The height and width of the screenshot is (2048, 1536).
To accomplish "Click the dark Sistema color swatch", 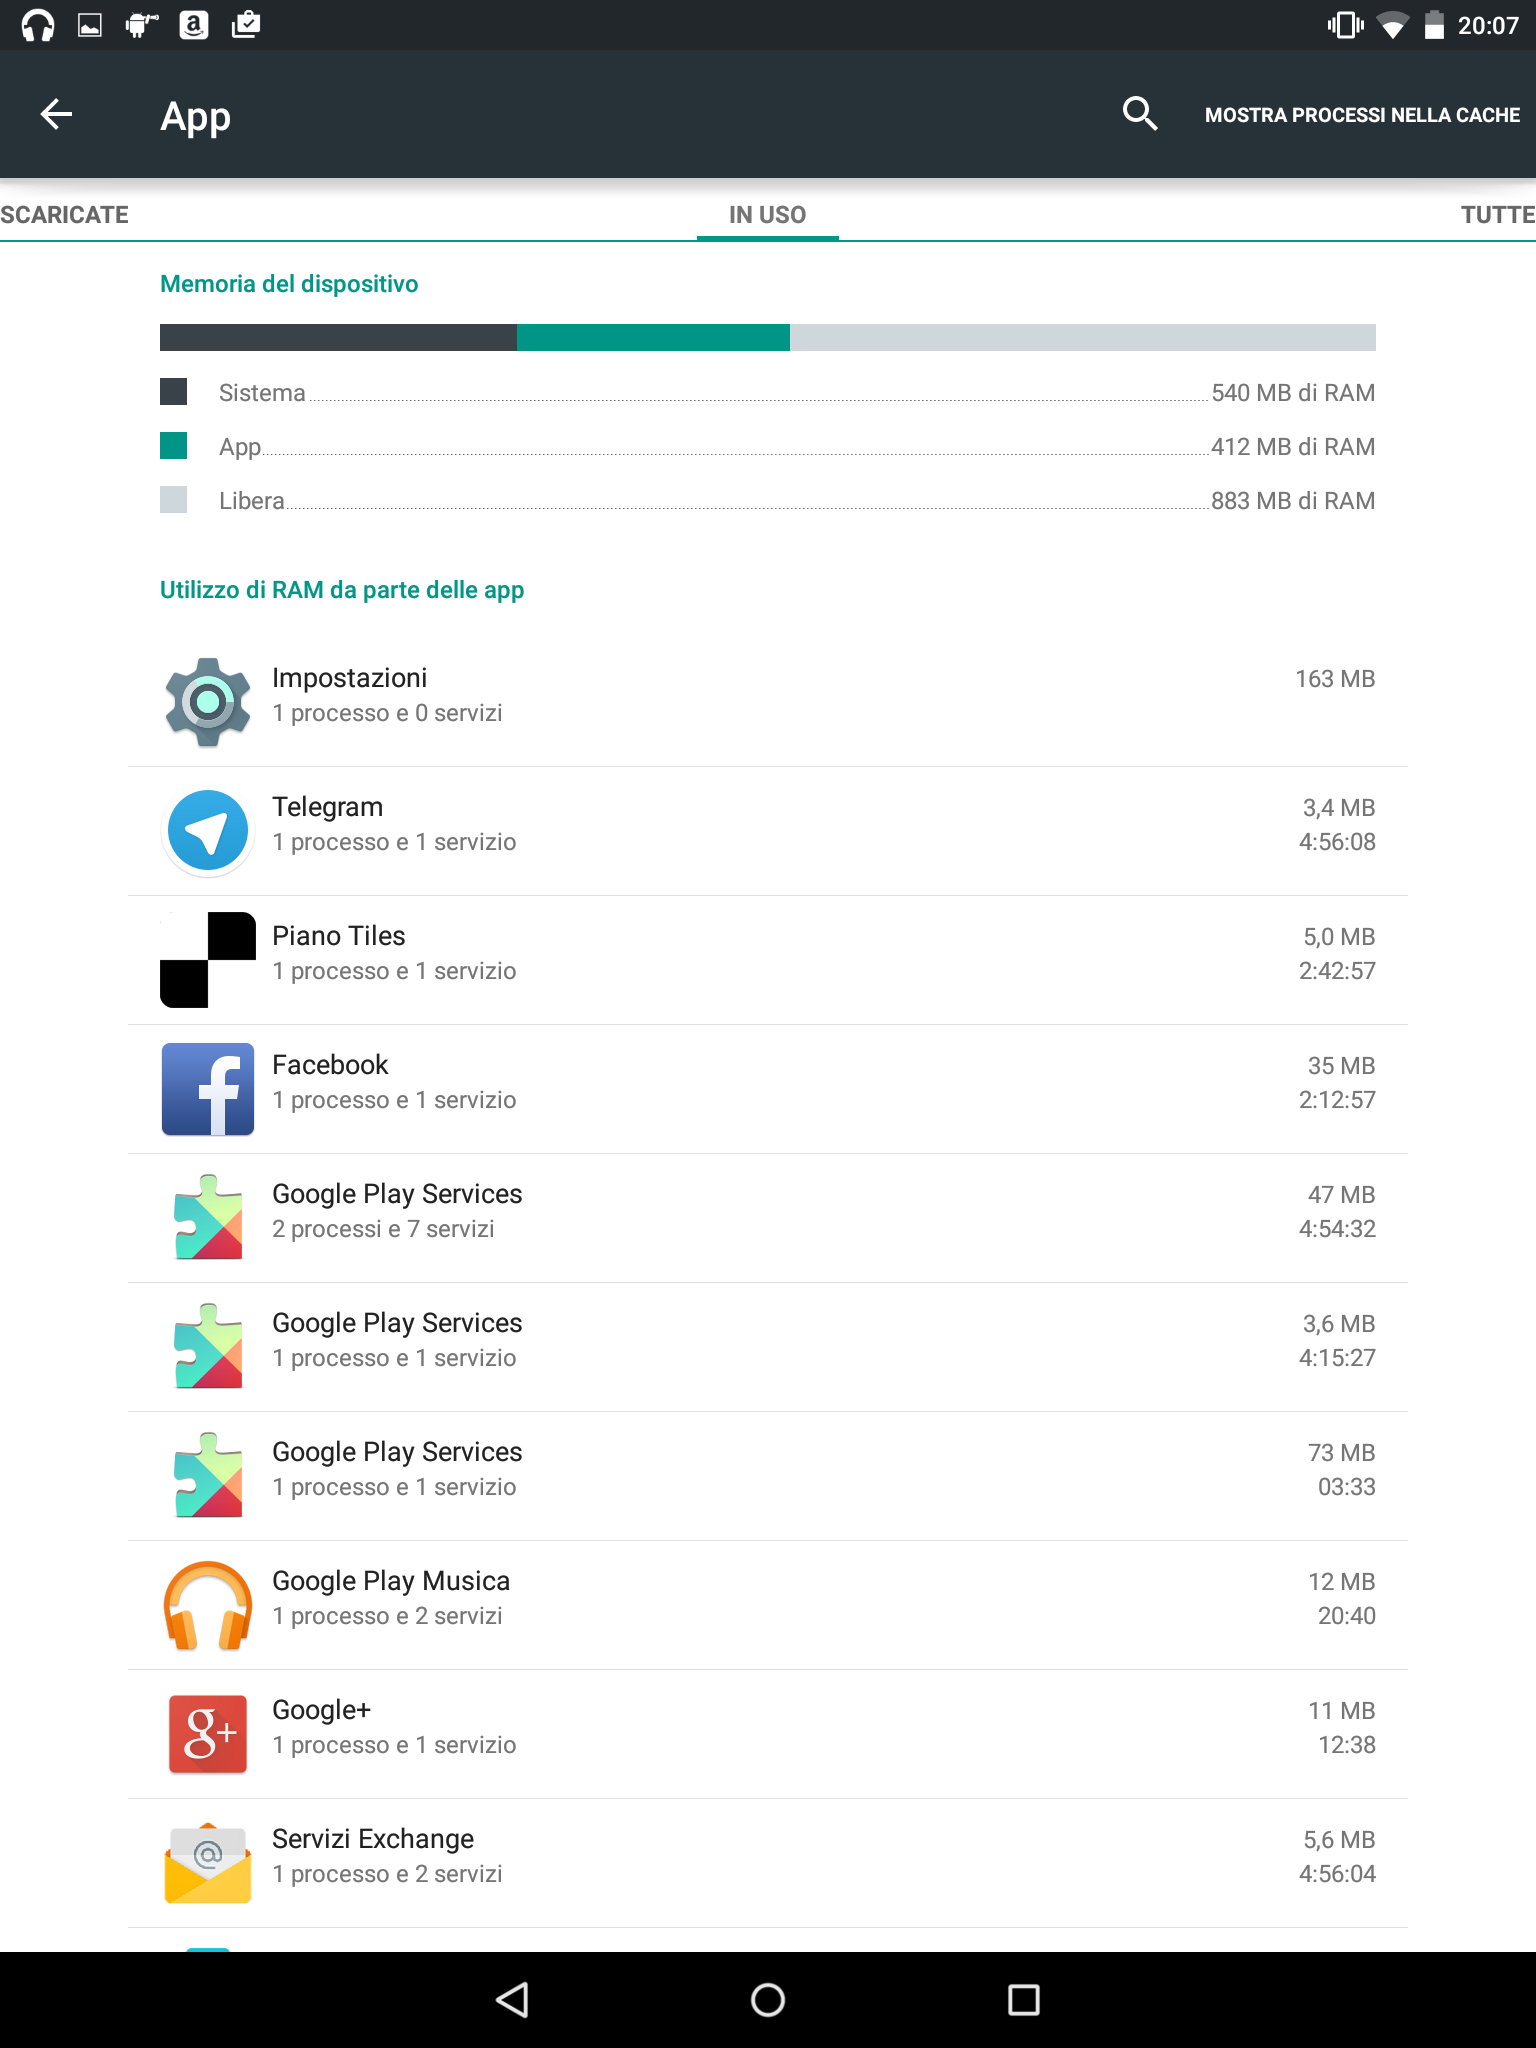I will pyautogui.click(x=174, y=392).
